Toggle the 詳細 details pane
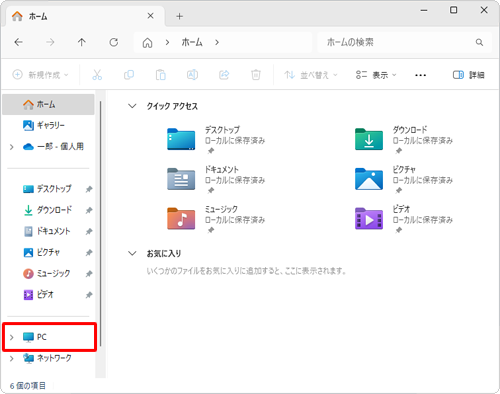 click(x=468, y=75)
